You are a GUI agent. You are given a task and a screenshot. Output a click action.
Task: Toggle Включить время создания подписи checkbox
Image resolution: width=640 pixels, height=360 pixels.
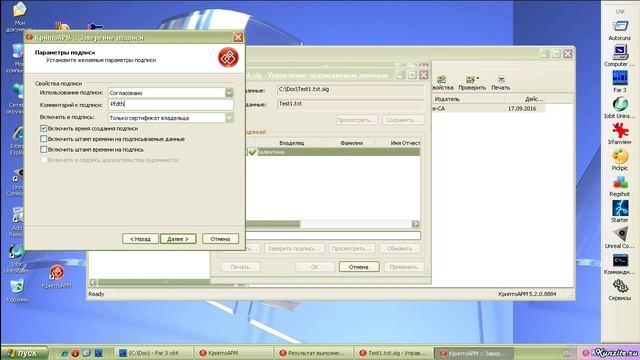(x=44, y=129)
